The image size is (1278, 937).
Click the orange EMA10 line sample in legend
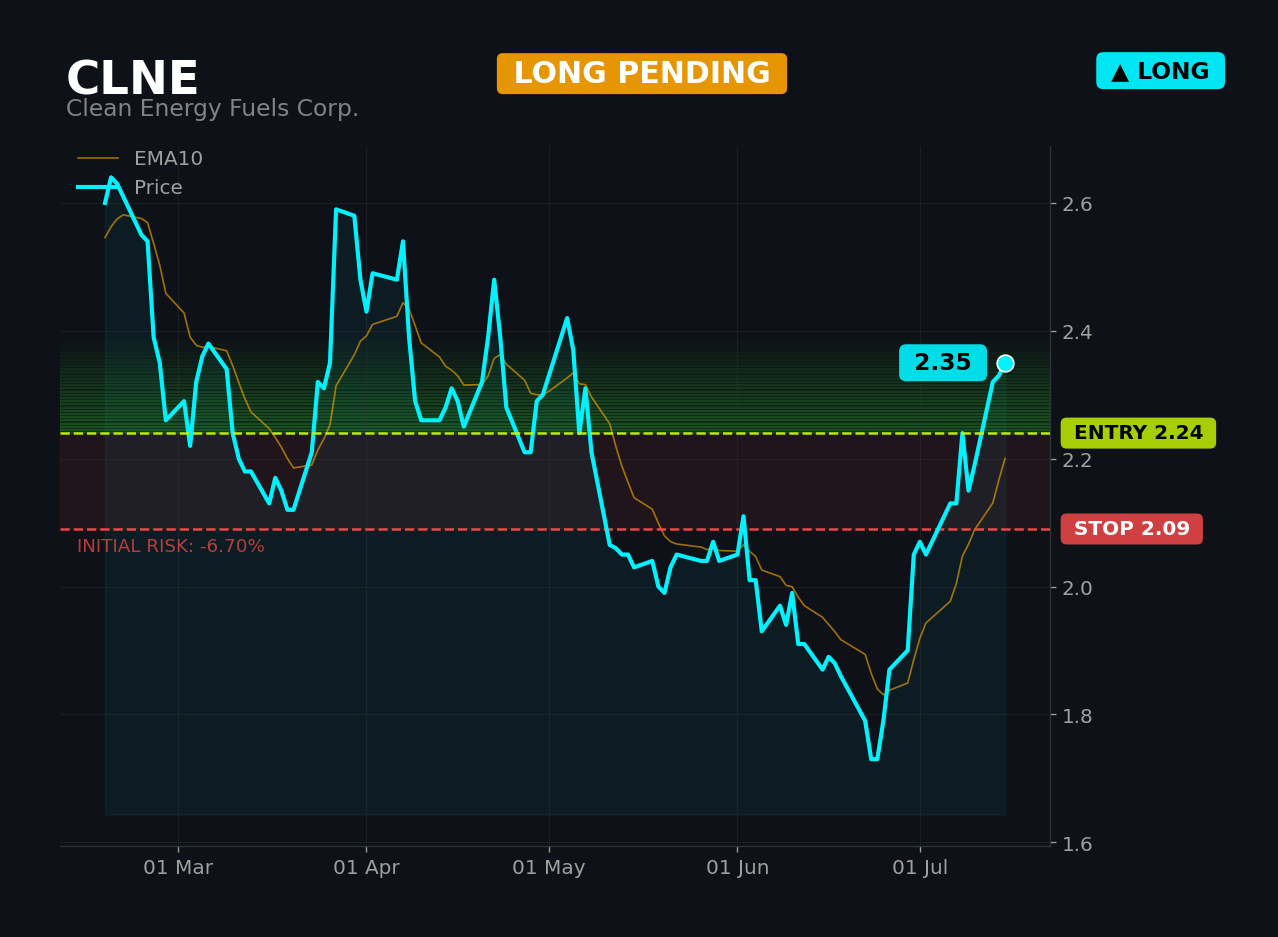(98, 159)
